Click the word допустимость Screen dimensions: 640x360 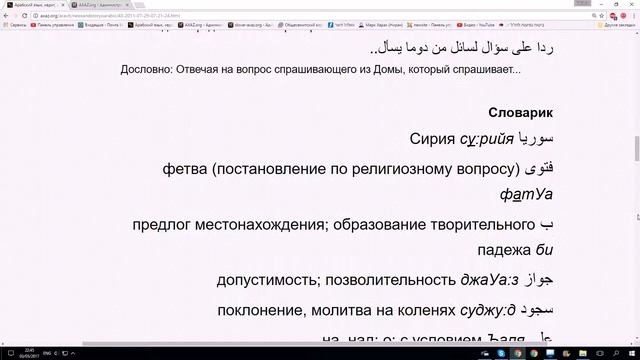[268, 280]
